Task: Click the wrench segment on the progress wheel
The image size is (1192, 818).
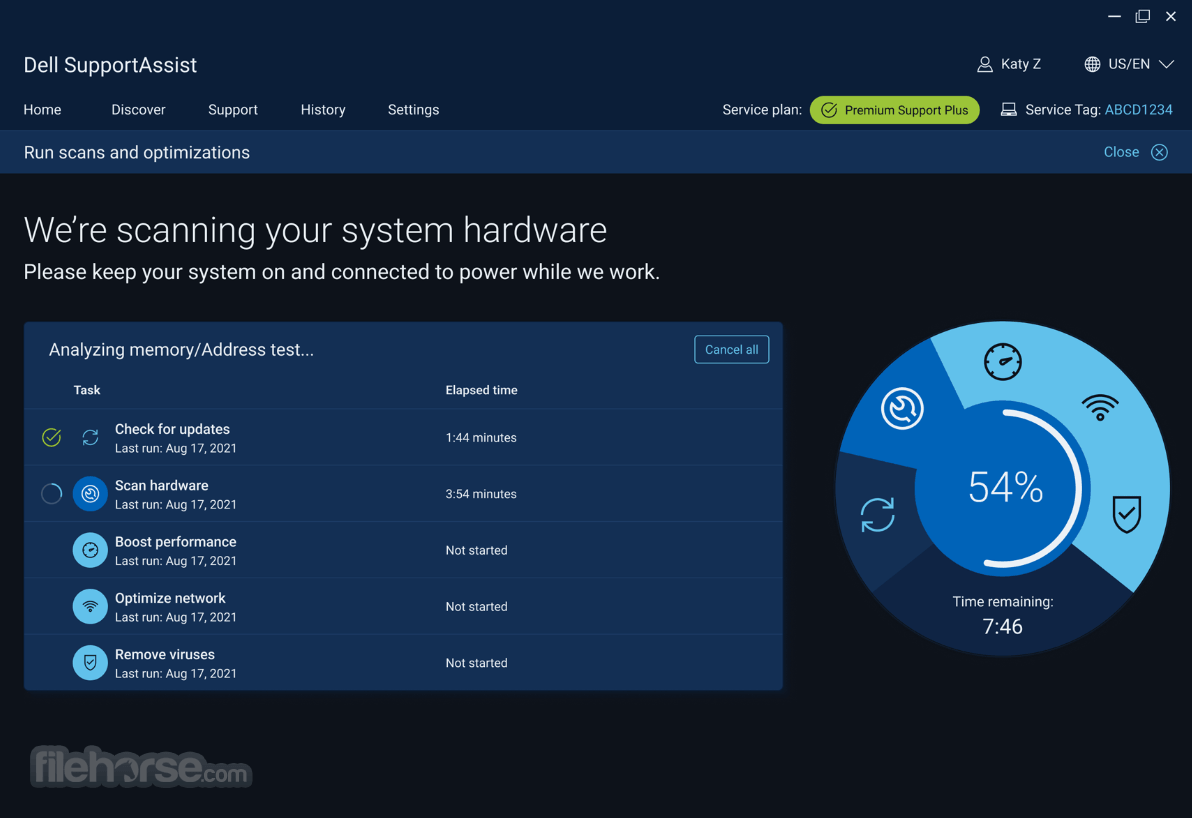Action: pos(902,409)
